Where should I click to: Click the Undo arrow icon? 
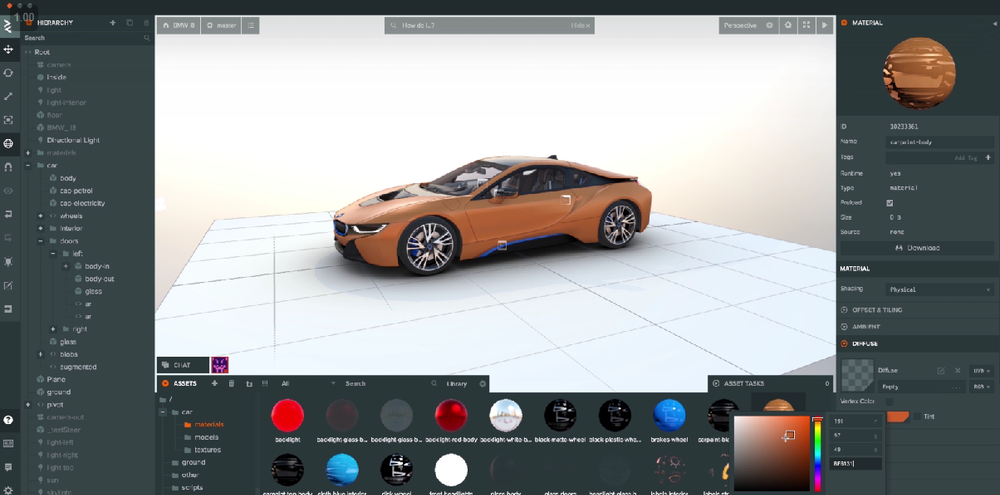pyautogui.click(x=8, y=214)
